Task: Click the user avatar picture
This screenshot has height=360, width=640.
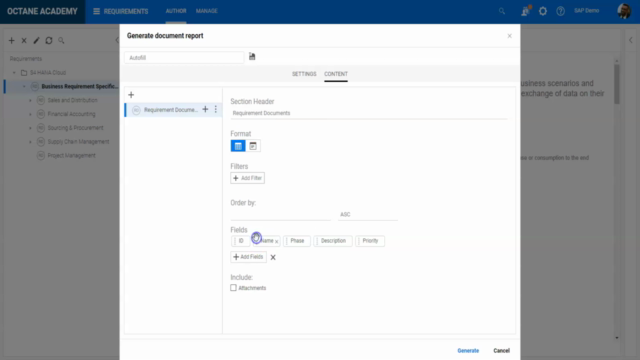Action: tap(624, 11)
